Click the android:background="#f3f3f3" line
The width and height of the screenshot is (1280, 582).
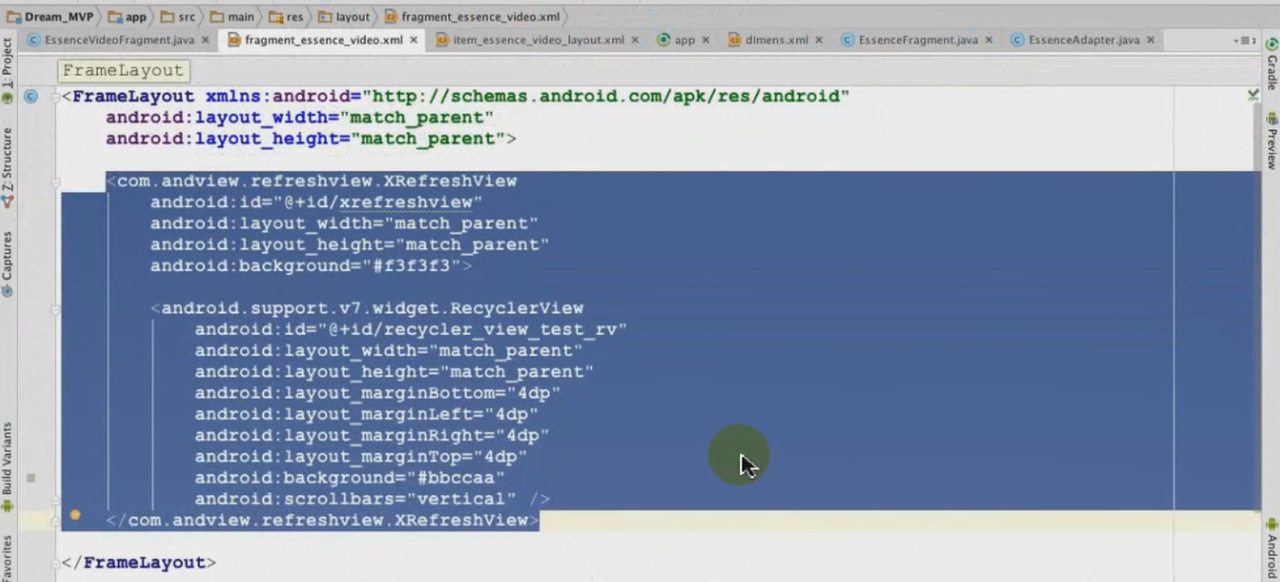click(311, 266)
